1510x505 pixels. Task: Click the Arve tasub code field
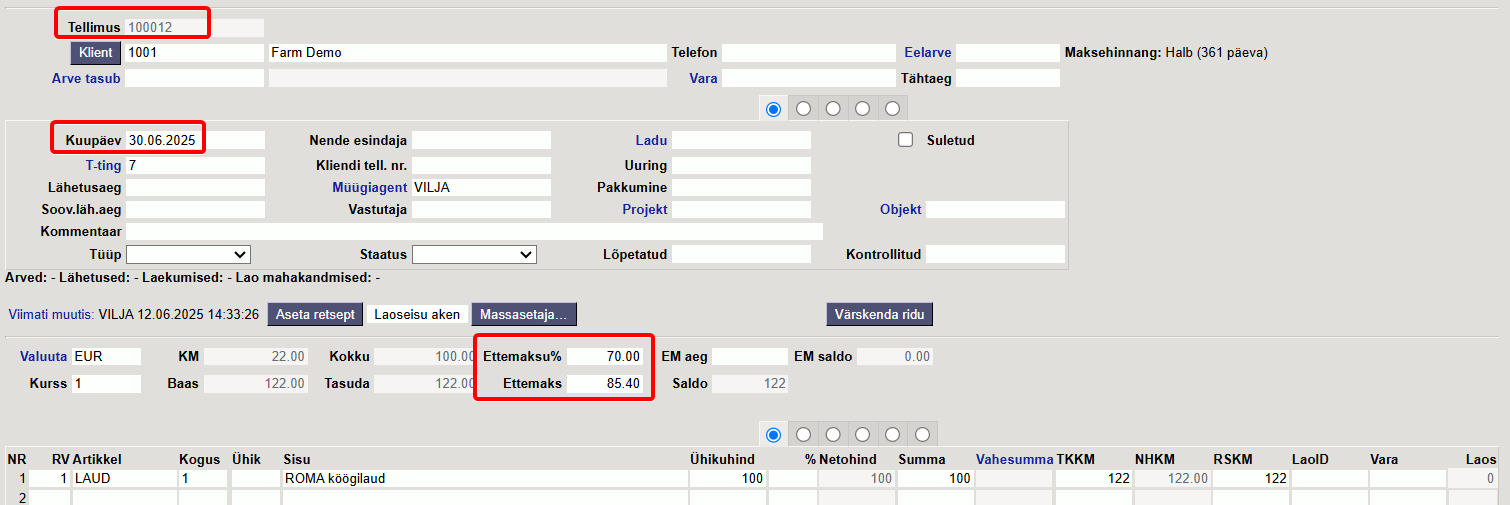pyautogui.click(x=195, y=78)
